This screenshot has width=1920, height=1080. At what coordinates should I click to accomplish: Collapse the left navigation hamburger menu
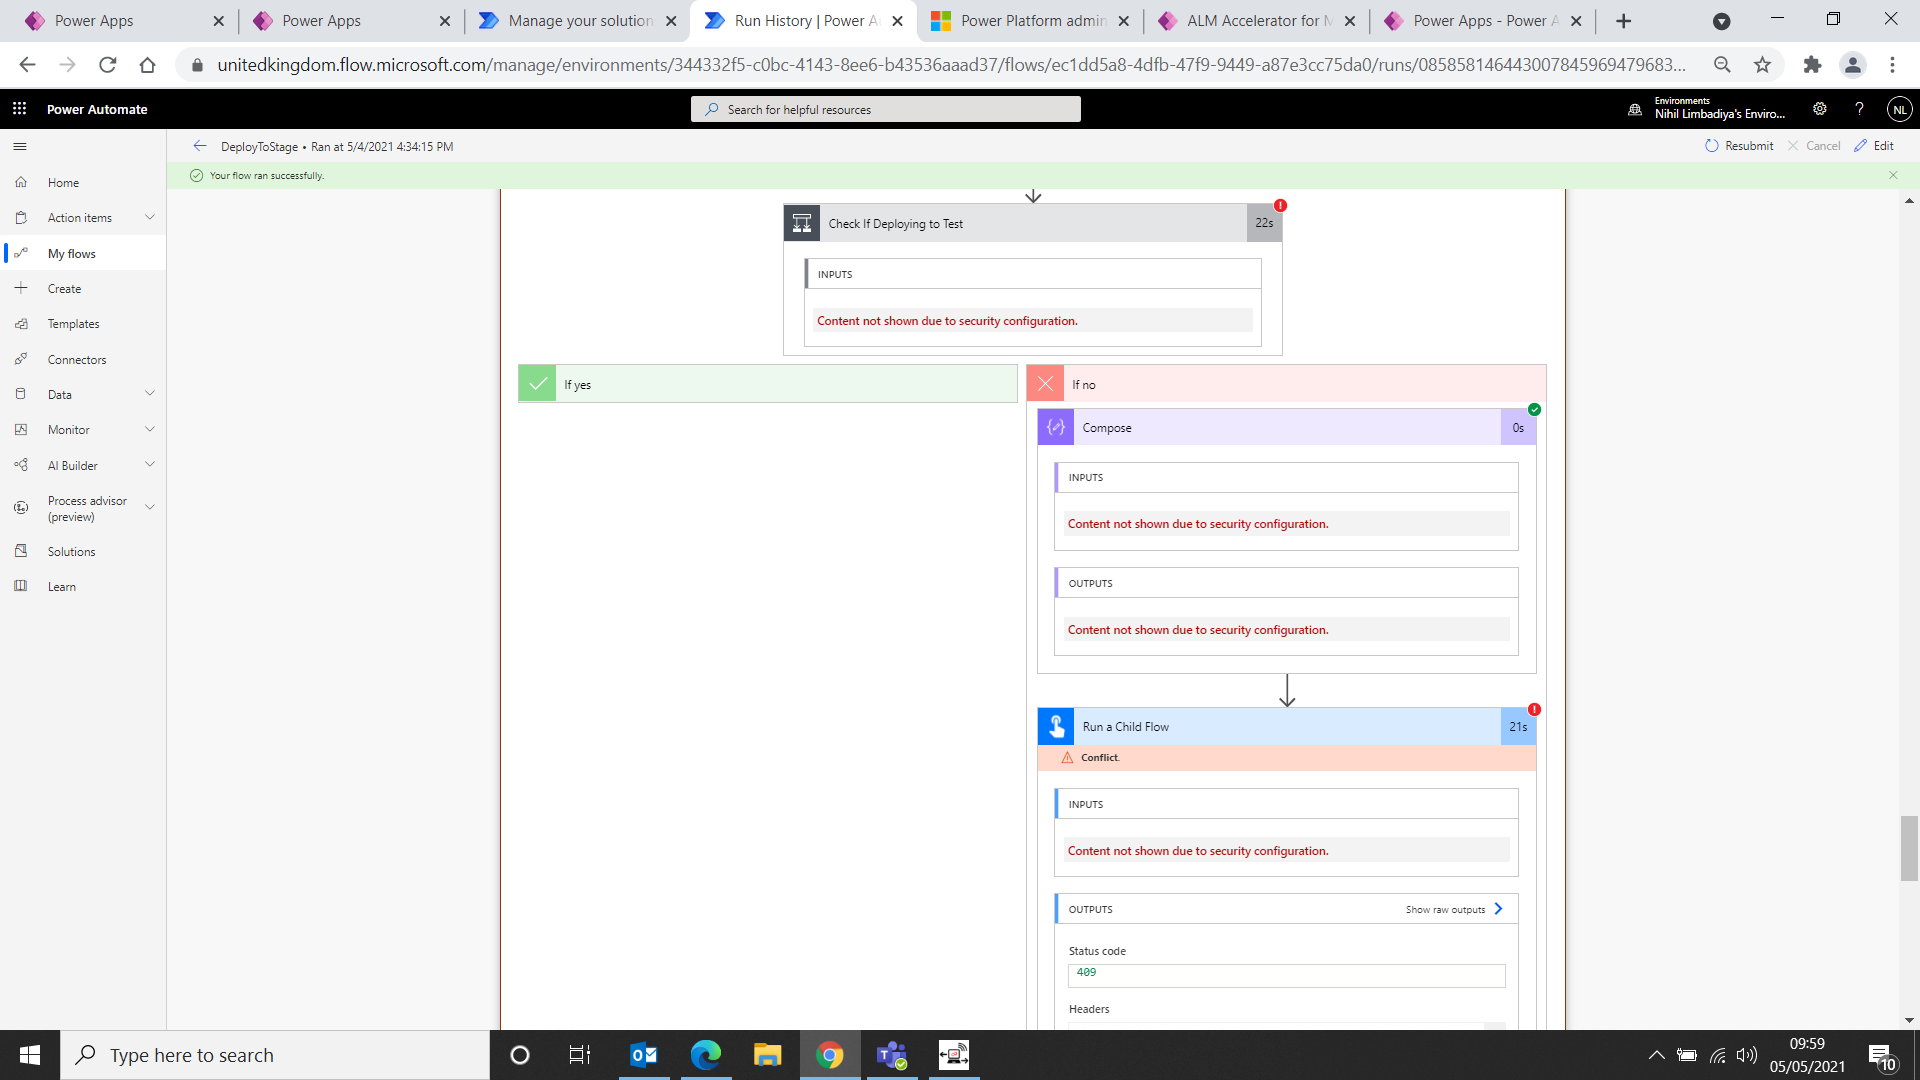coord(20,146)
